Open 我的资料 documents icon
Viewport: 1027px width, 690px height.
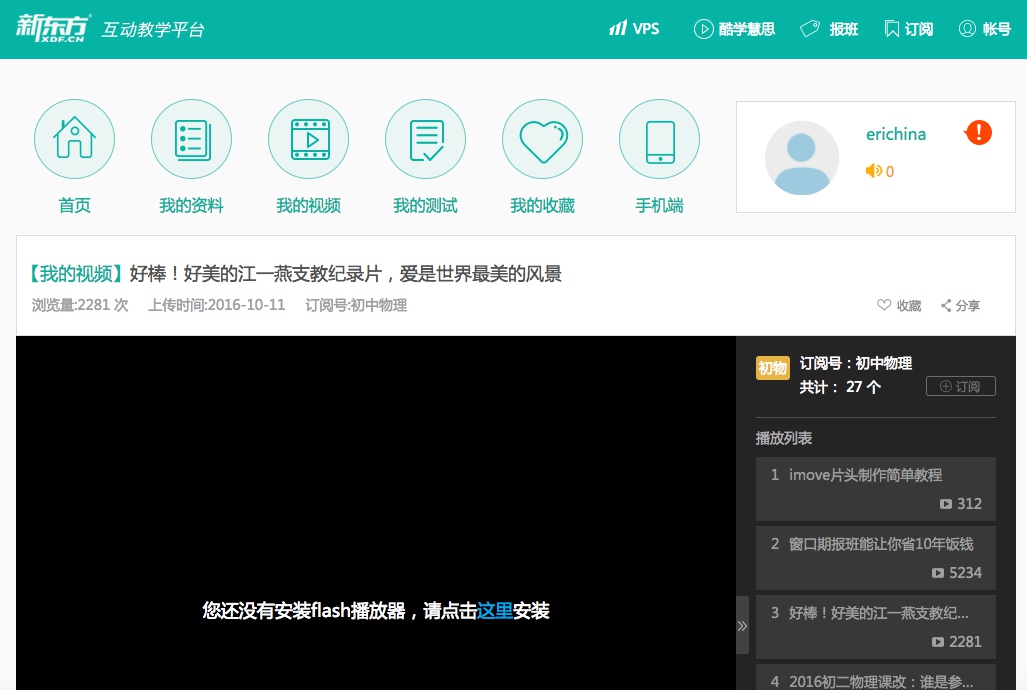(191, 140)
